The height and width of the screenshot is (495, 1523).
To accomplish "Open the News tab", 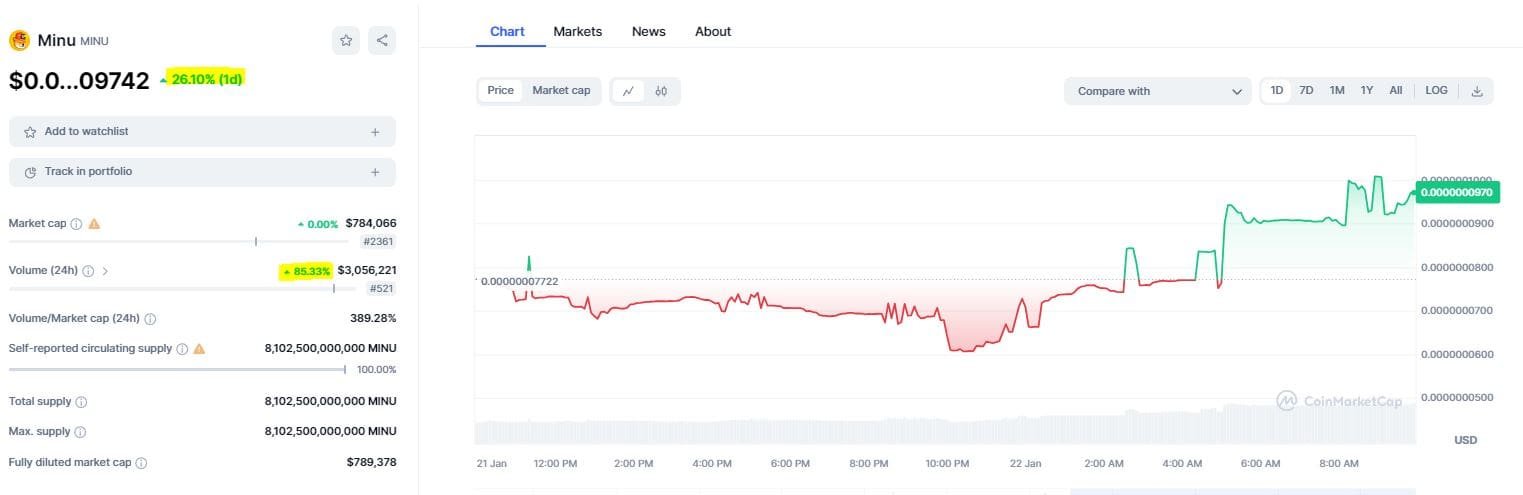I will coord(649,32).
